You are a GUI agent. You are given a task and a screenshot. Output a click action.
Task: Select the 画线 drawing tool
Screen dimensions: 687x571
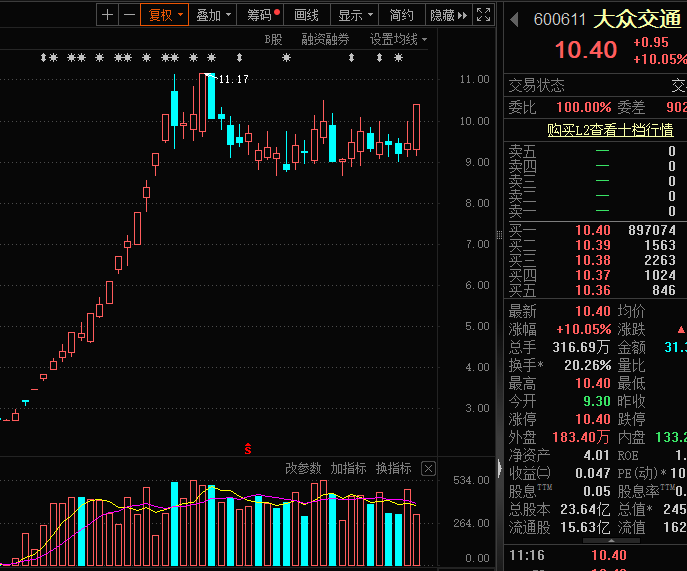pyautogui.click(x=306, y=15)
